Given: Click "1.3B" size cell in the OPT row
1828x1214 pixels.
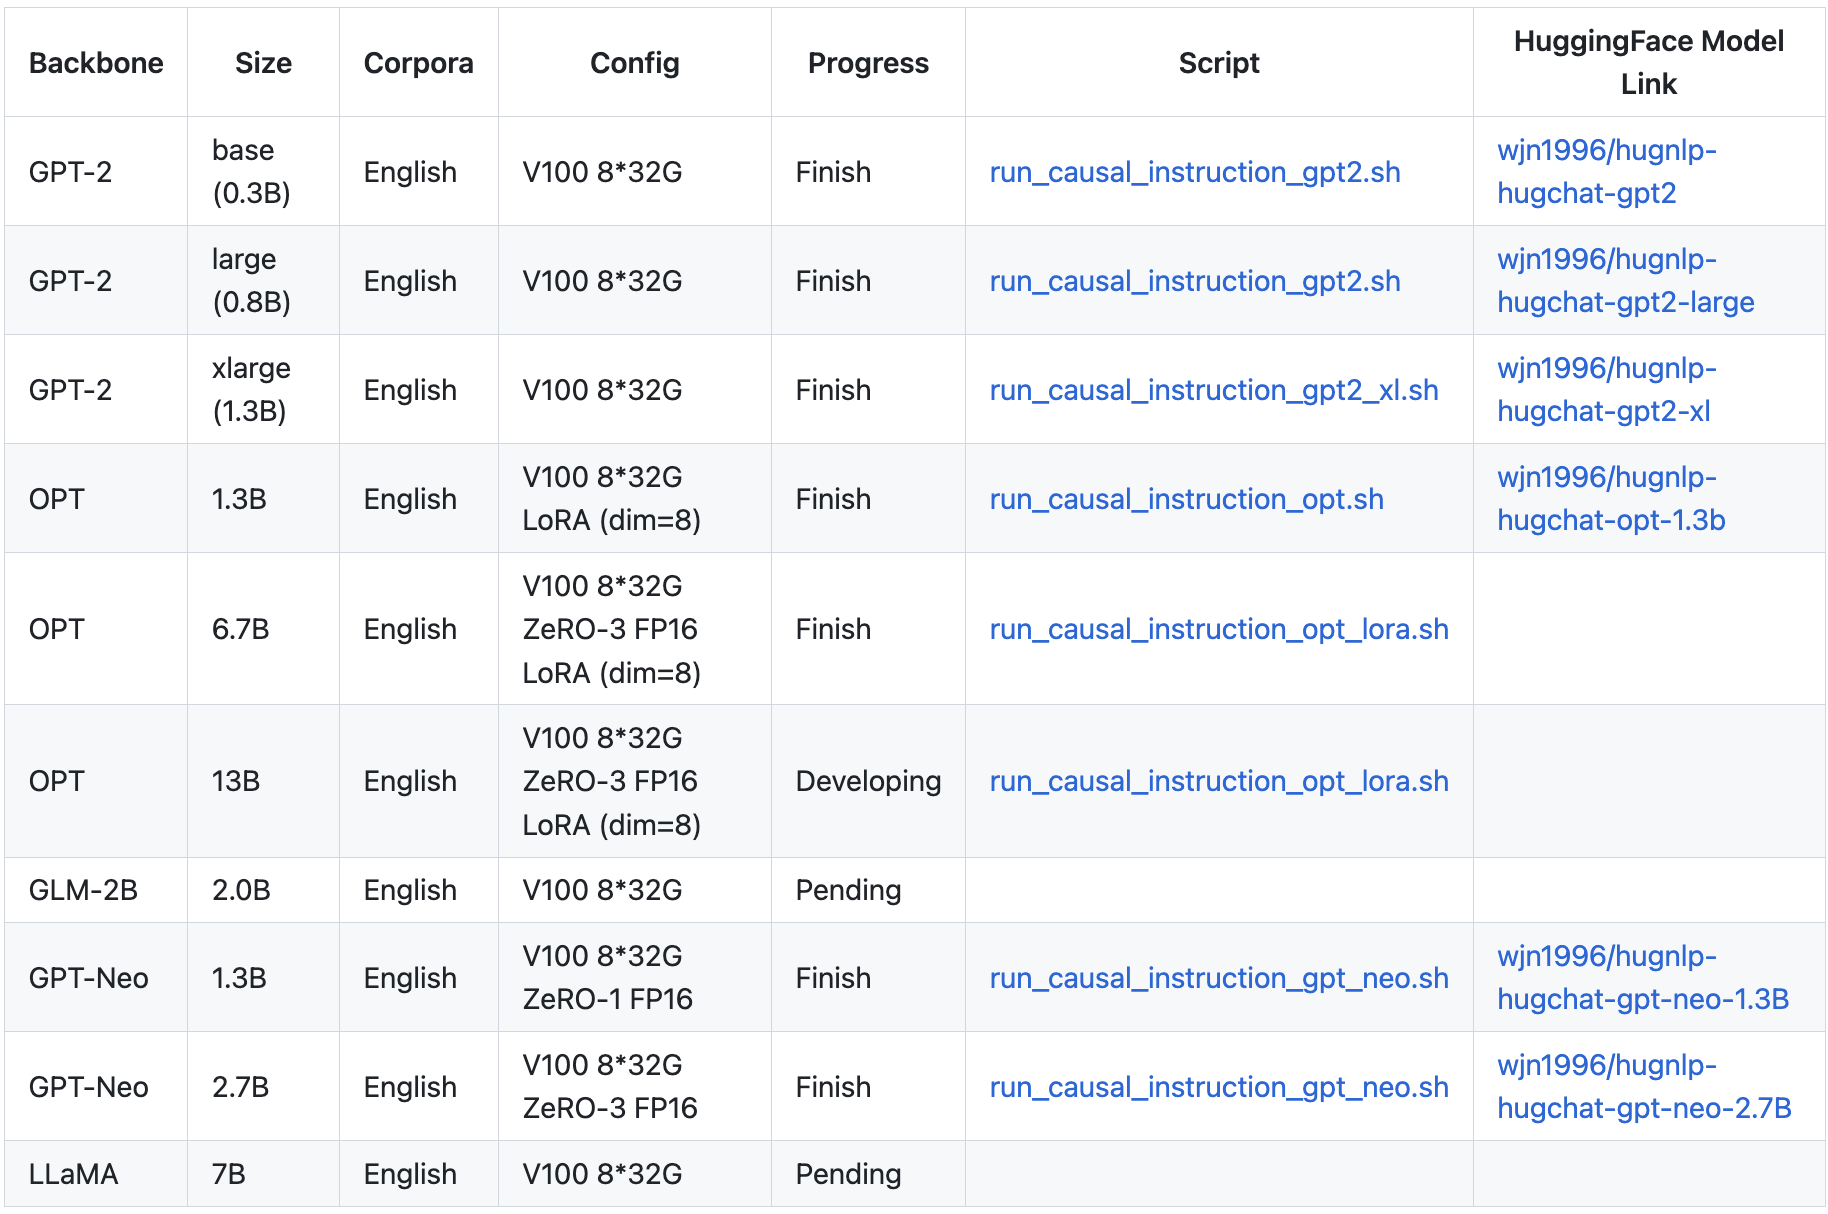Looking at the screenshot, I should [263, 499].
